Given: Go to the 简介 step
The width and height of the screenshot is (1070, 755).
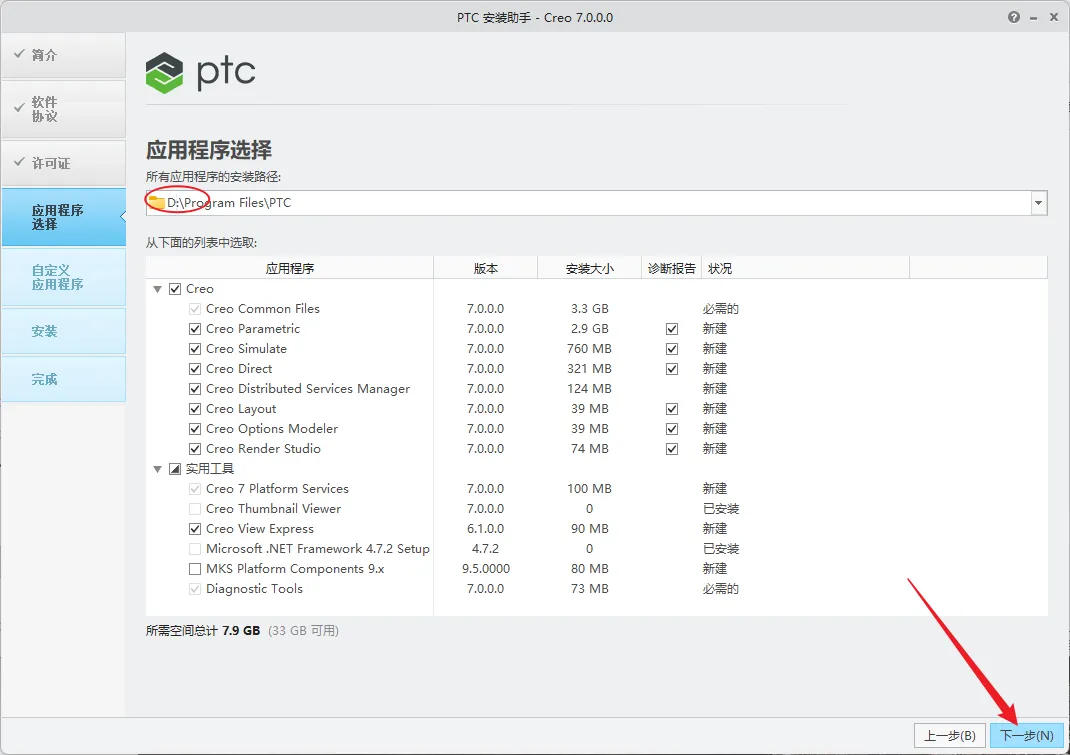Looking at the screenshot, I should coord(63,55).
